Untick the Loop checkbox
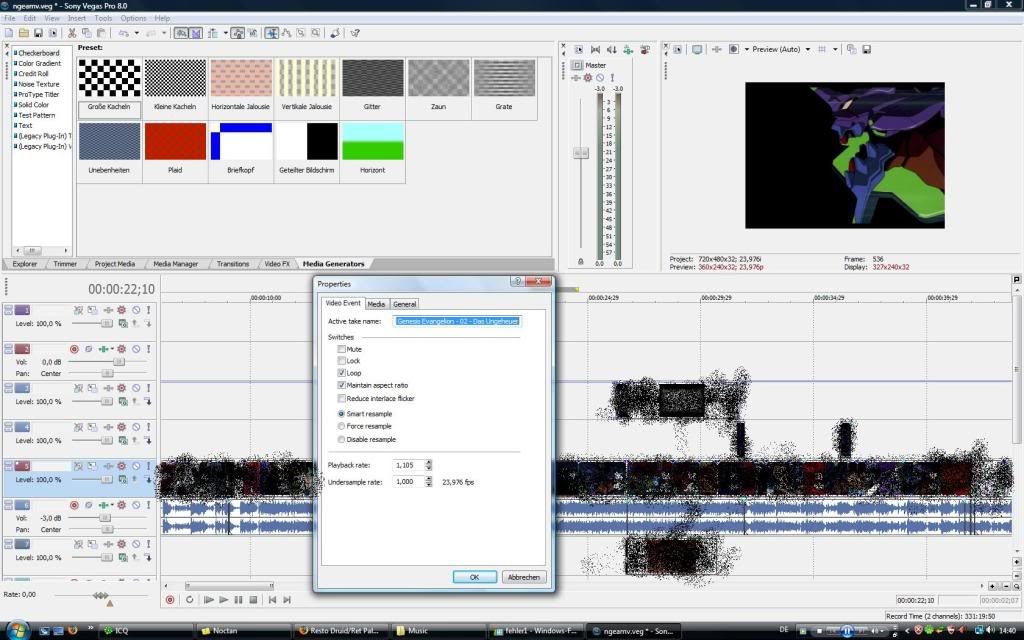 (x=342, y=373)
